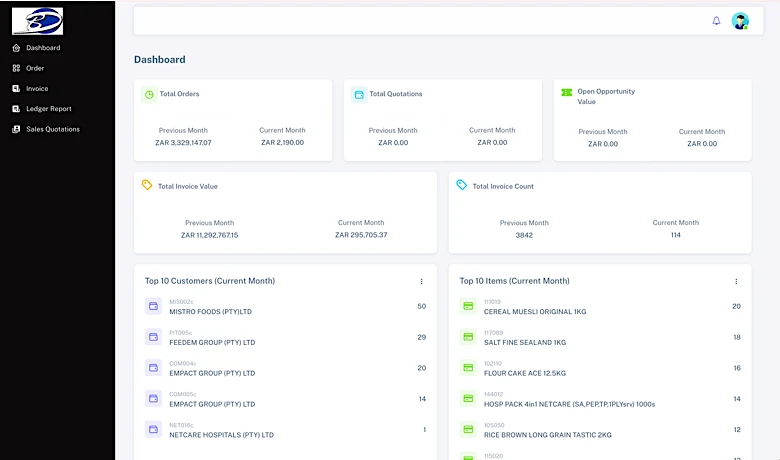This screenshot has height=460, width=780.
Task: Click the card icon beside SALT FINE SEALAND
Action: click(x=468, y=337)
